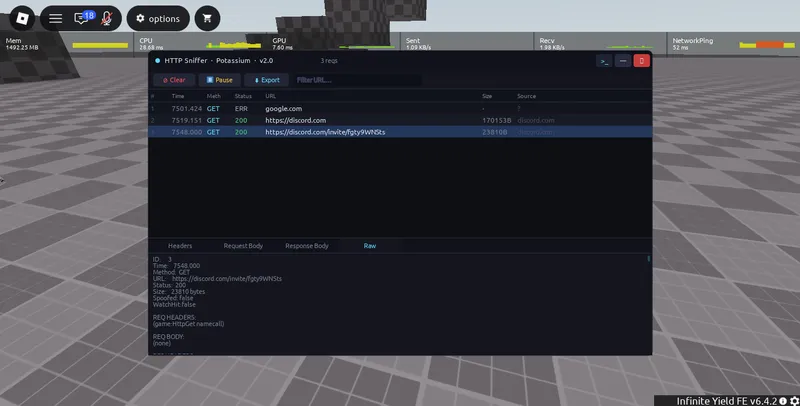The width and height of the screenshot is (800, 406).
Task: Open the console prompt icon in sniffer titlebar
Action: [604, 61]
